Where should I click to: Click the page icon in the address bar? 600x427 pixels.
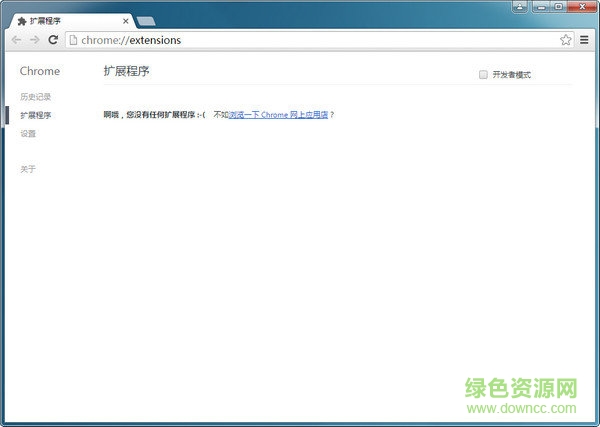tap(73, 40)
